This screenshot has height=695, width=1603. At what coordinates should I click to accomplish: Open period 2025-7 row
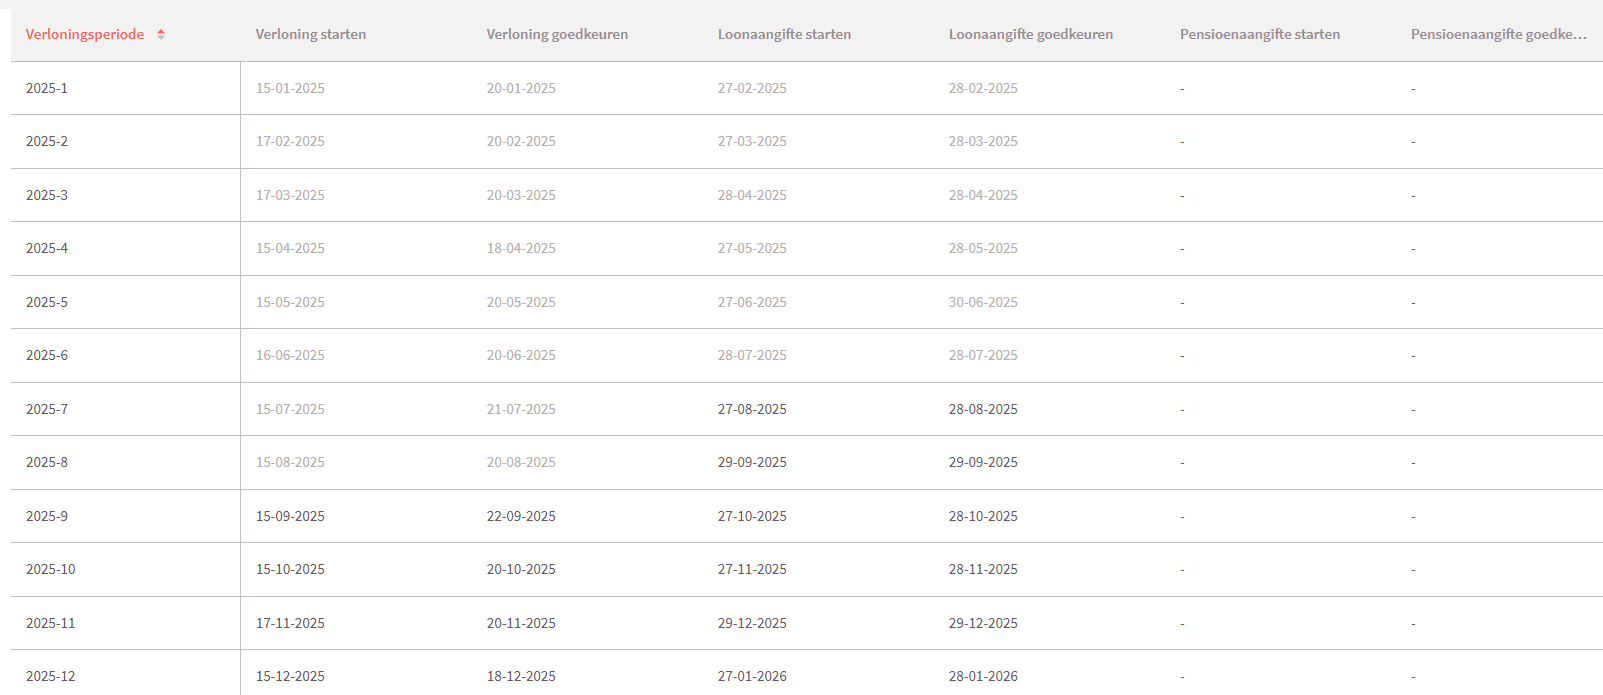[x=47, y=409]
